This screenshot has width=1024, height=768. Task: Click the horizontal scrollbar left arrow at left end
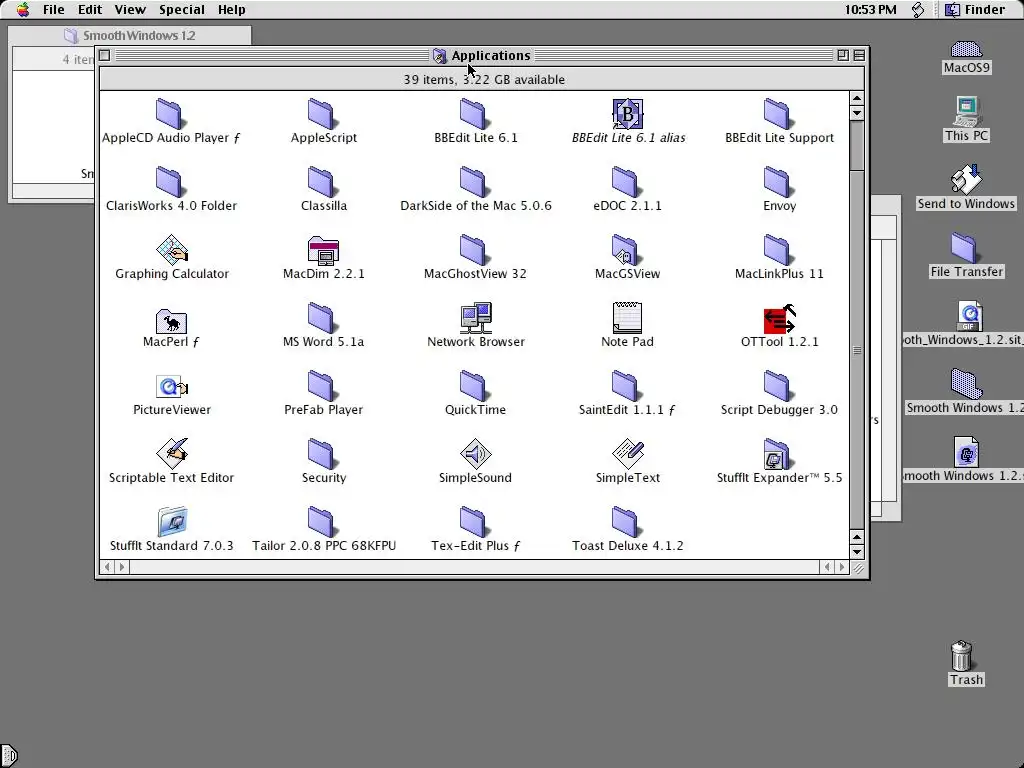108,567
